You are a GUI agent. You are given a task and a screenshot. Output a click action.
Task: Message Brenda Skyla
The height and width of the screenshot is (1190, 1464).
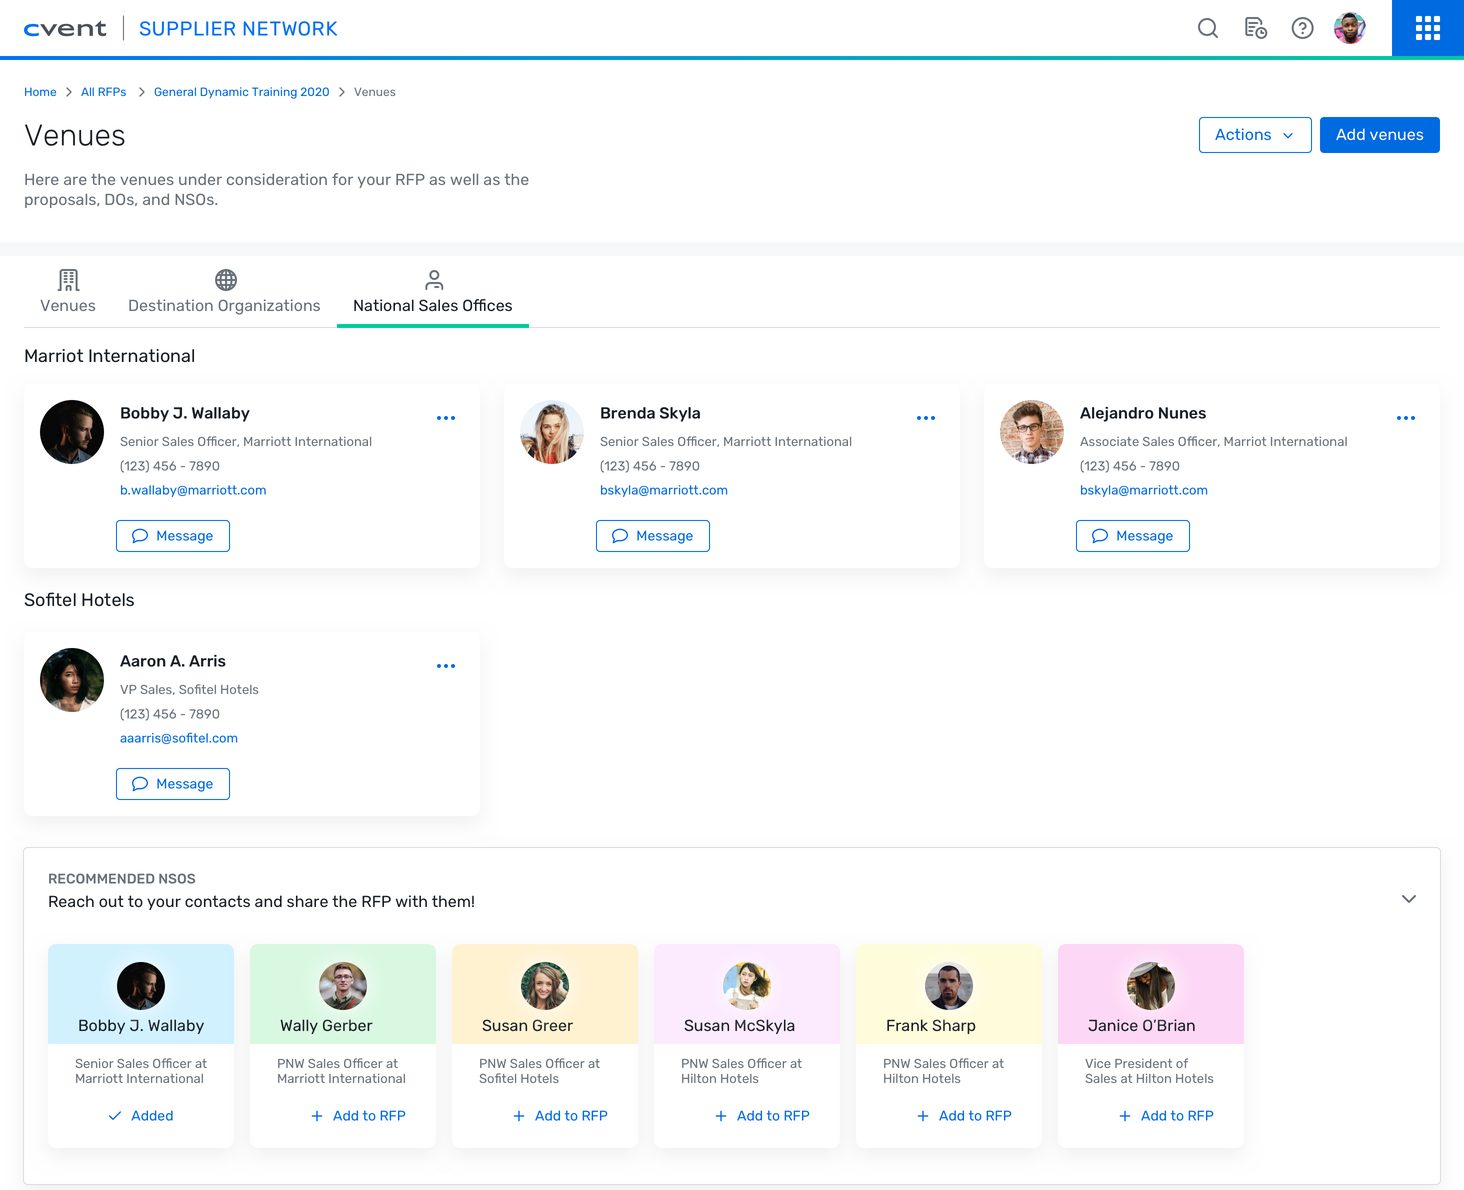tap(653, 536)
